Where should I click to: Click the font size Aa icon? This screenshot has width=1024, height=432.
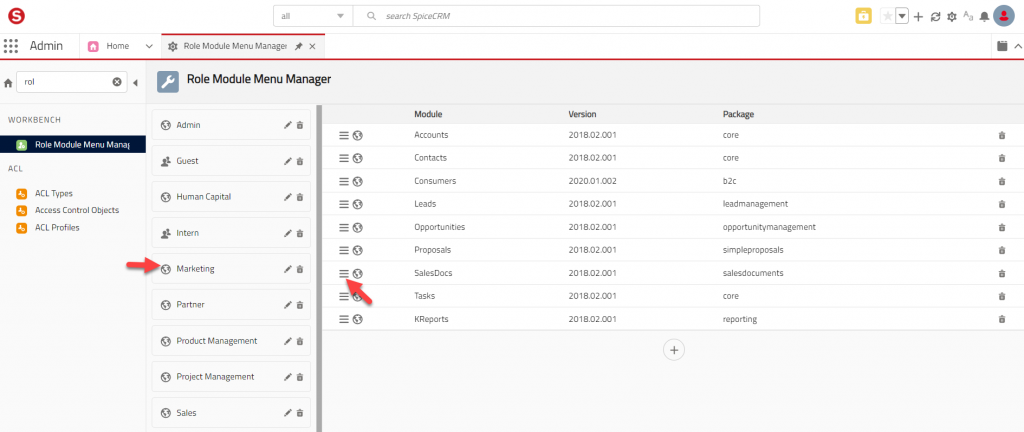(968, 16)
